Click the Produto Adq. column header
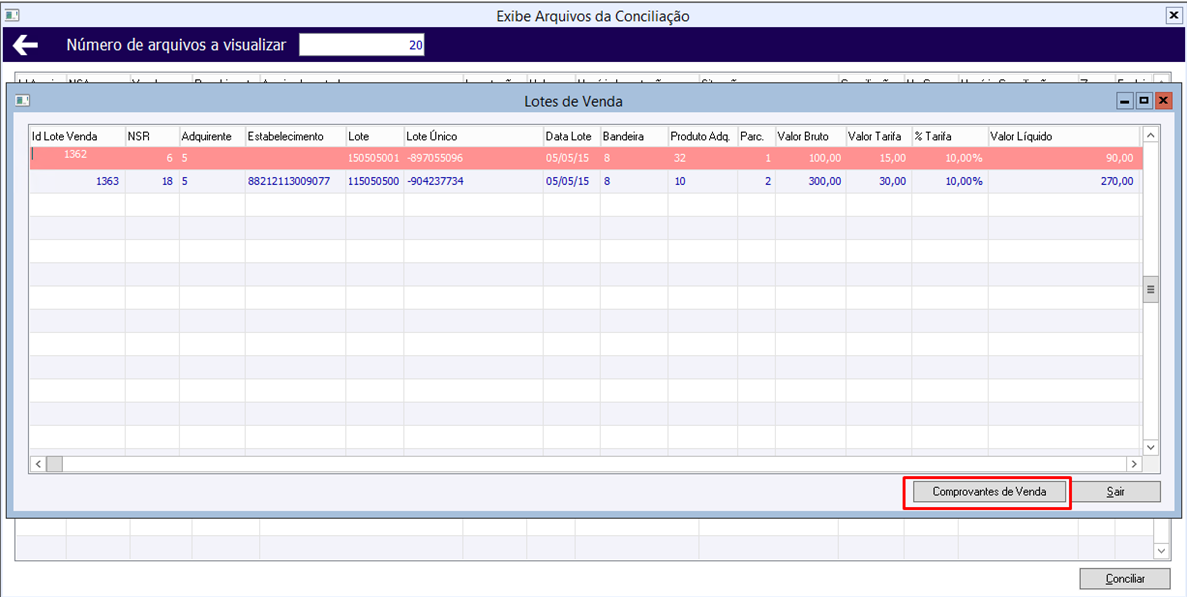Viewport: 1187px width, 597px height. (703, 136)
